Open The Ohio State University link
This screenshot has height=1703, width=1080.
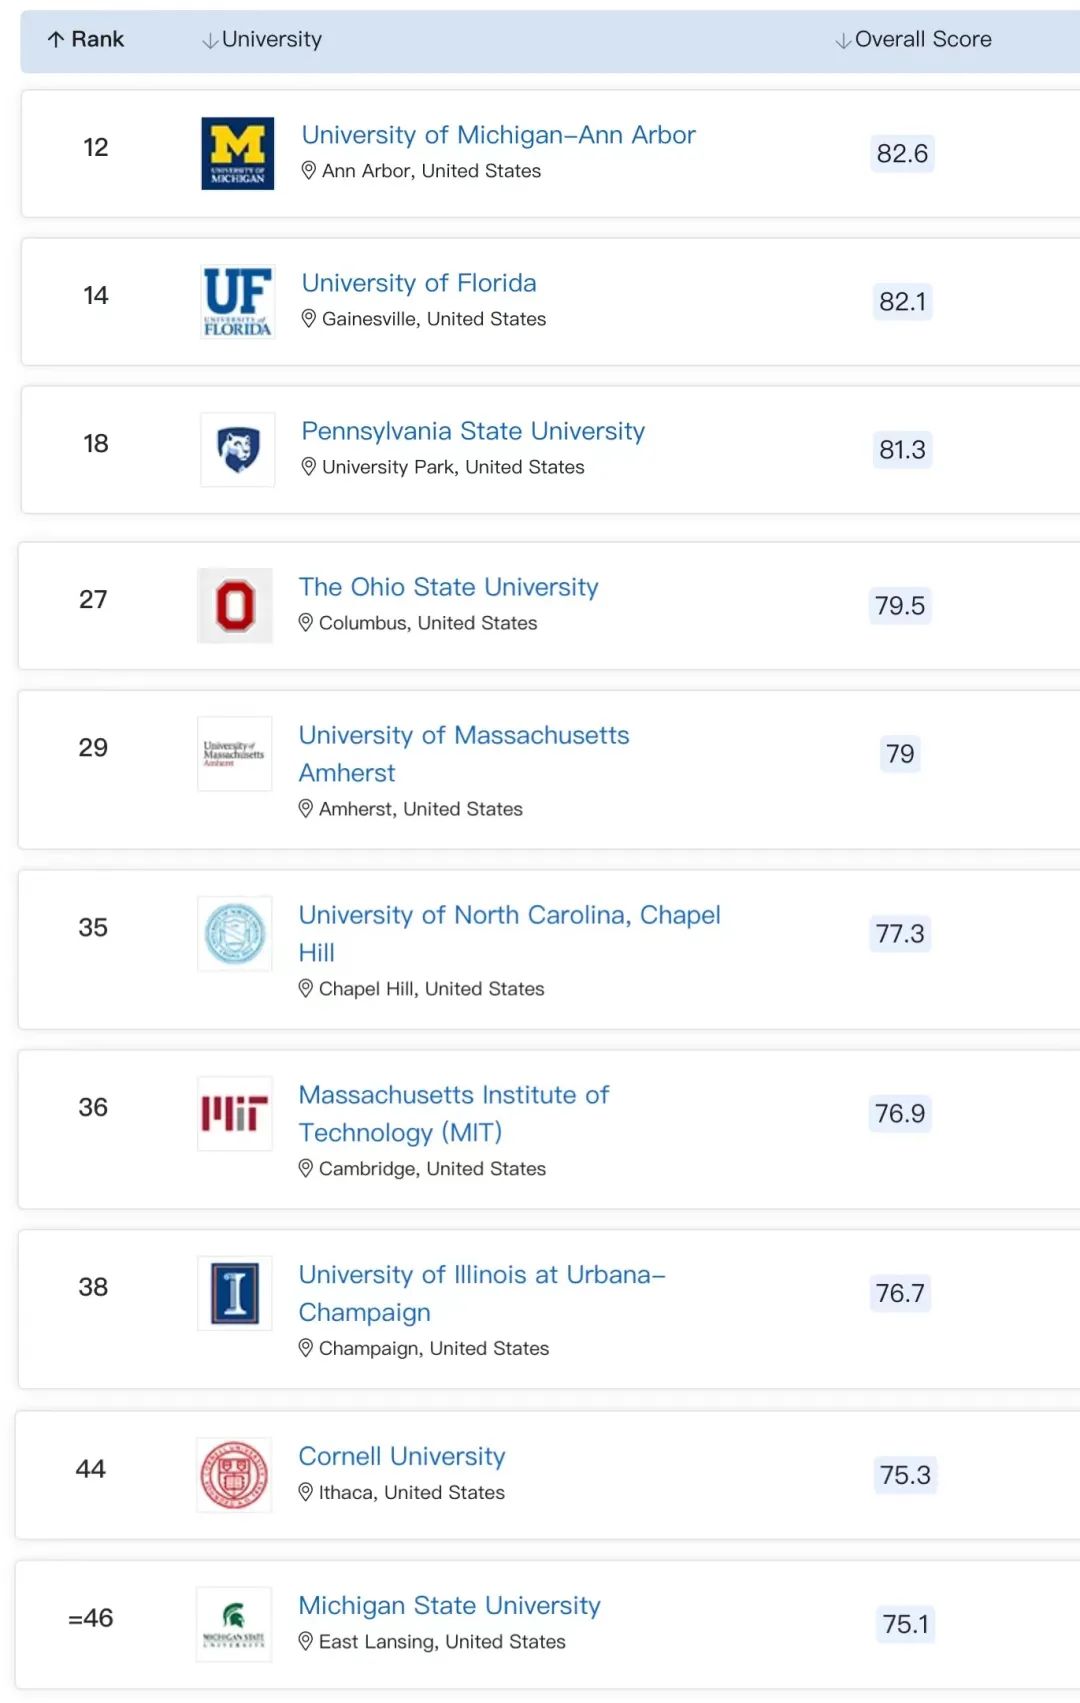pos(448,587)
